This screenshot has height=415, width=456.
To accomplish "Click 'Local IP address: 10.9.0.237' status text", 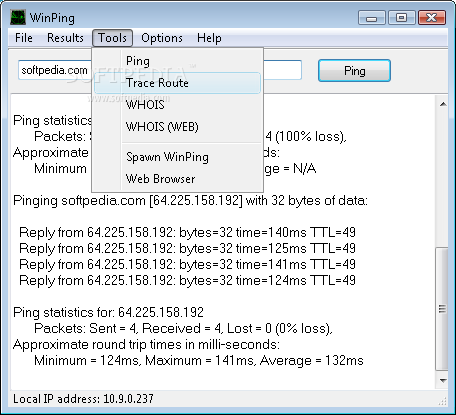I will point(83,399).
